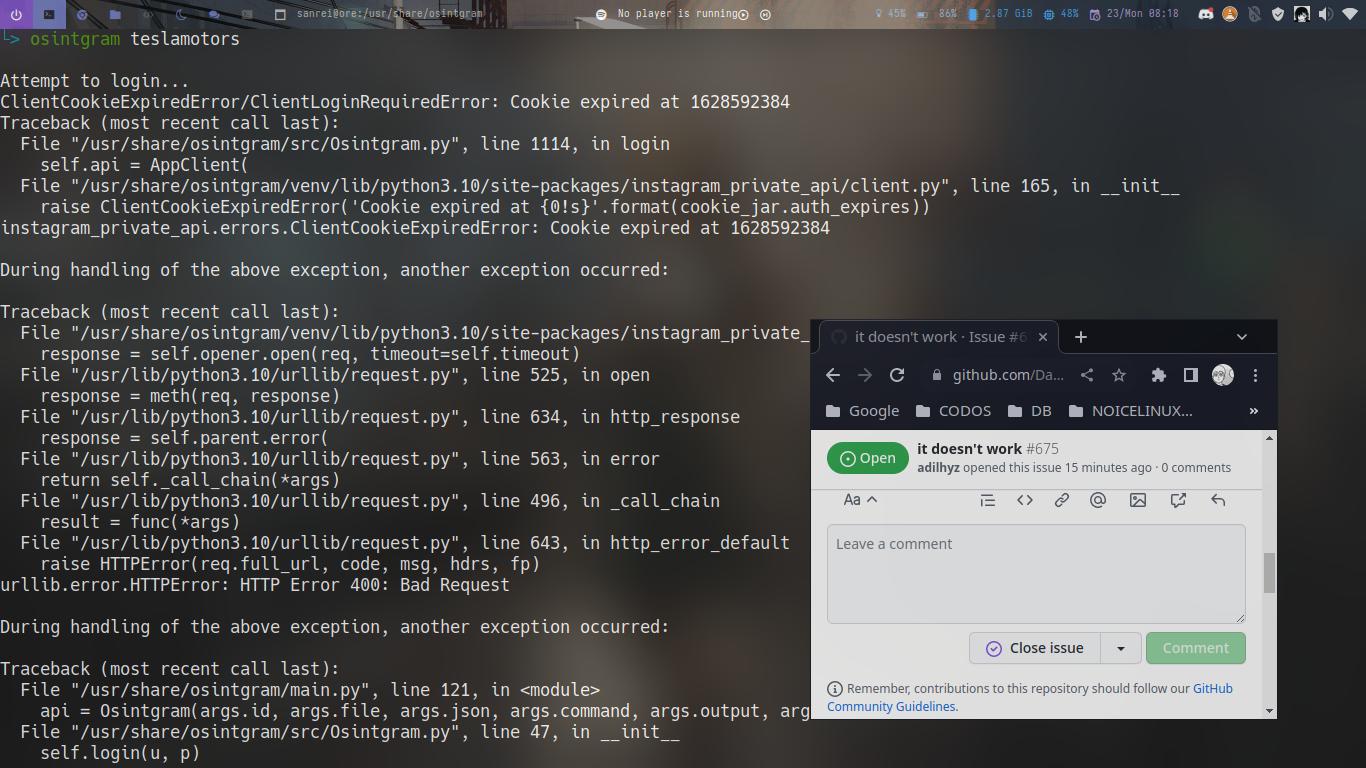The image size is (1366, 768).
Task: Select the ordered list icon above comment field
Action: click(987, 500)
